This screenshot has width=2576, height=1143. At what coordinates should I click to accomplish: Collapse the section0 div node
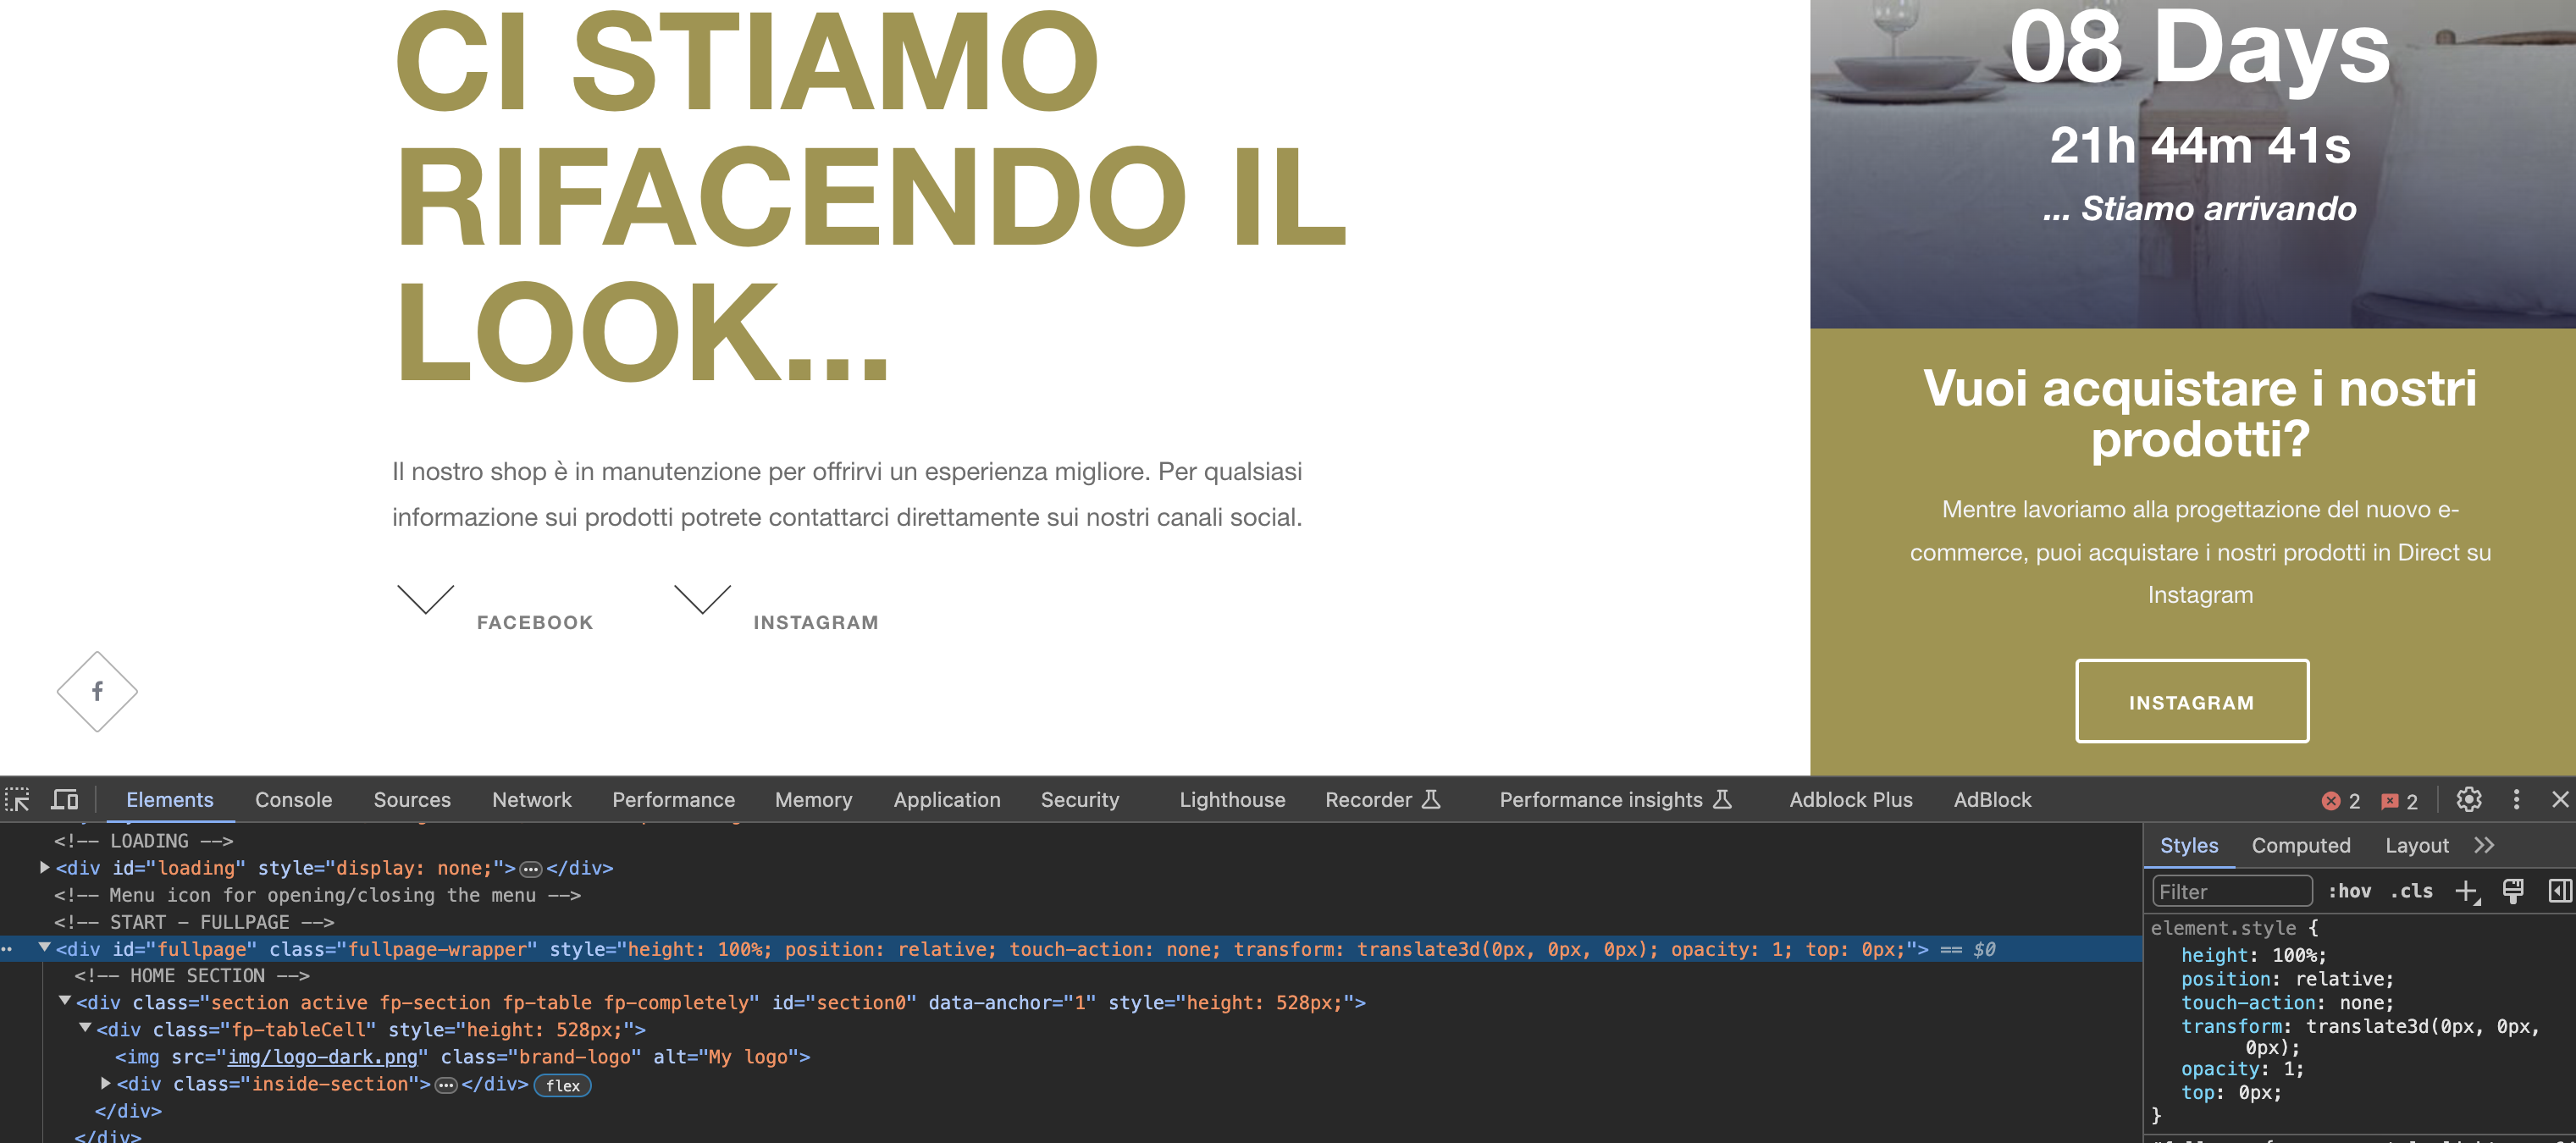(x=65, y=1001)
